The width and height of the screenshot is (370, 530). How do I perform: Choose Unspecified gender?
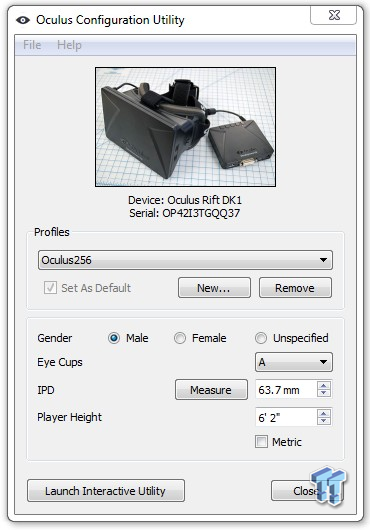(261, 338)
